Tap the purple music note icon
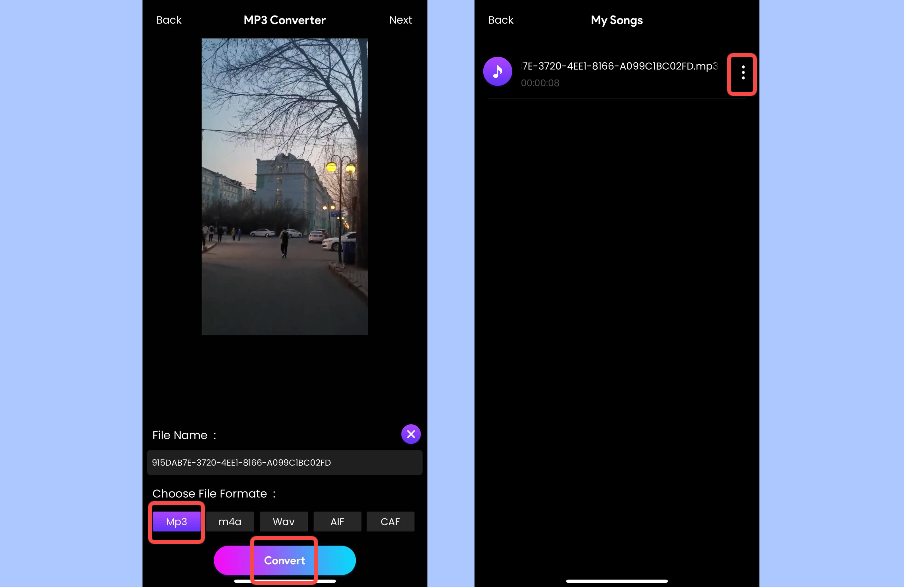Viewport: 904px width, 587px height. (x=498, y=72)
